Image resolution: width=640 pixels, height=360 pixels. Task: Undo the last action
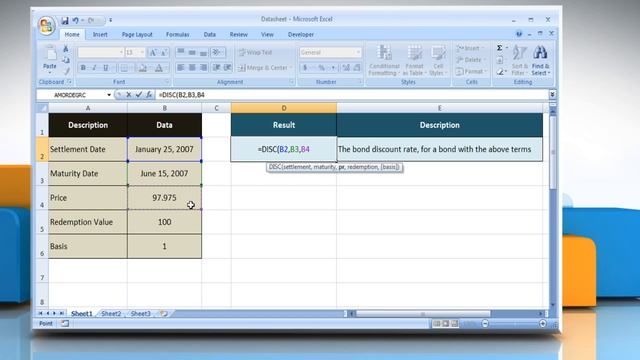(76, 20)
